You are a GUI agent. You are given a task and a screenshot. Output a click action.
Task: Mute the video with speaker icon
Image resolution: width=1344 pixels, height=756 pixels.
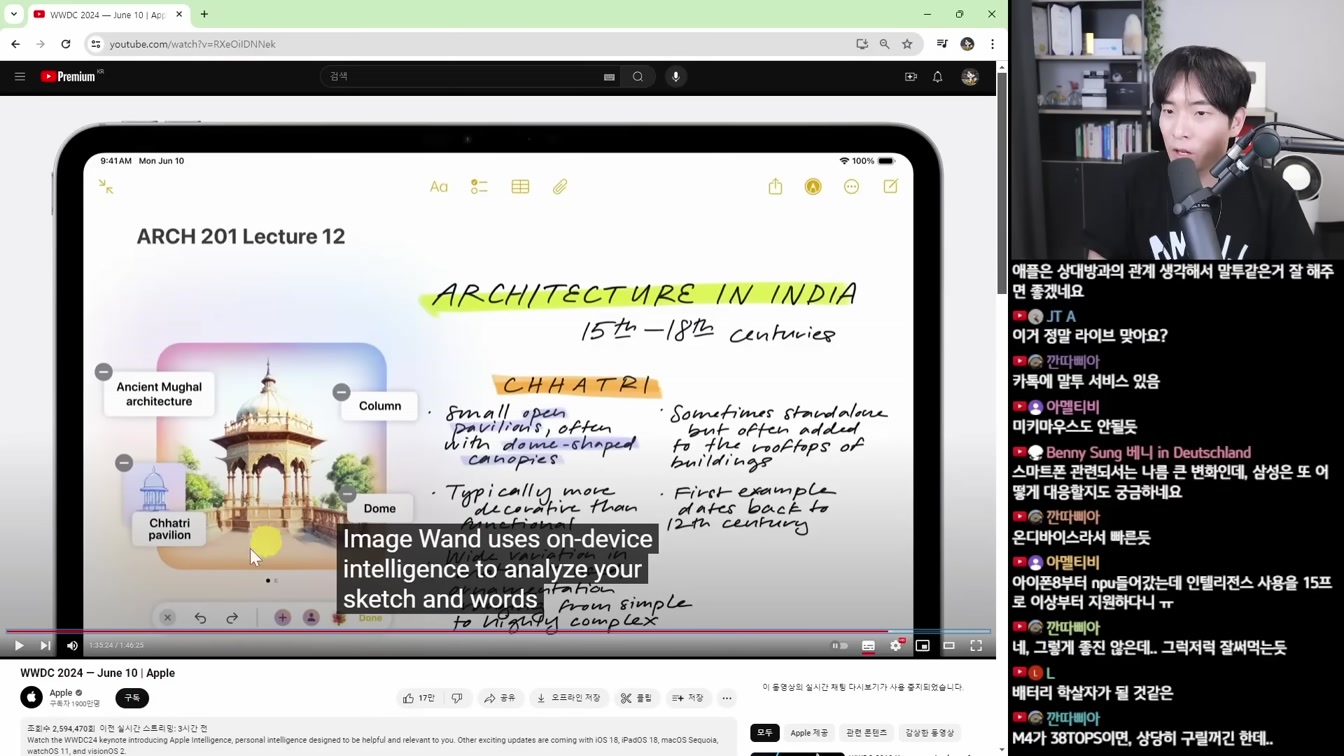72,646
